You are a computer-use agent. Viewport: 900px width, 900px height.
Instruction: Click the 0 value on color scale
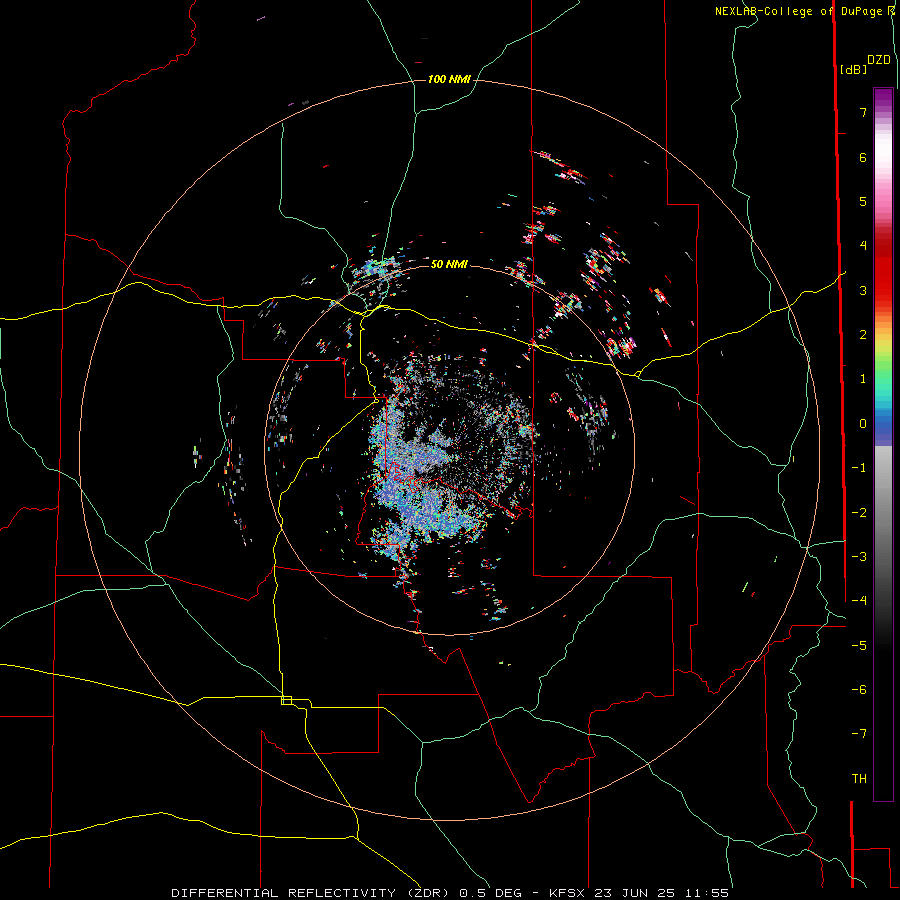[863, 424]
